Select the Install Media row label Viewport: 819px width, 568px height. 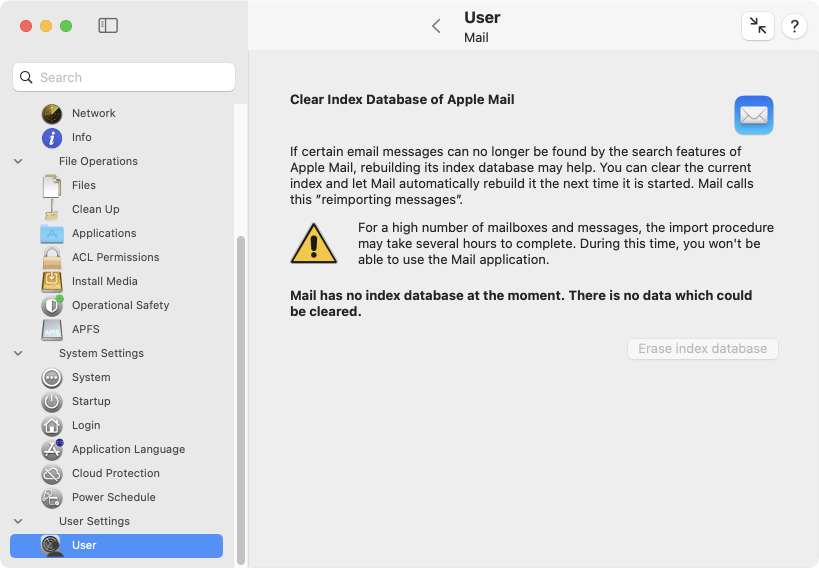point(104,282)
